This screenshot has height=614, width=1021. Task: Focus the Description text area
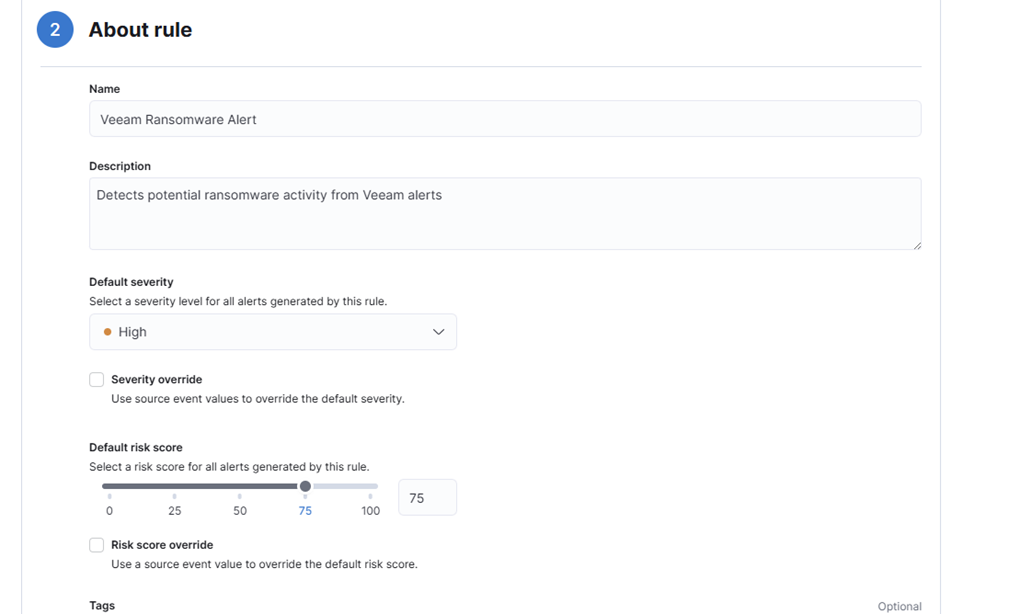point(504,213)
